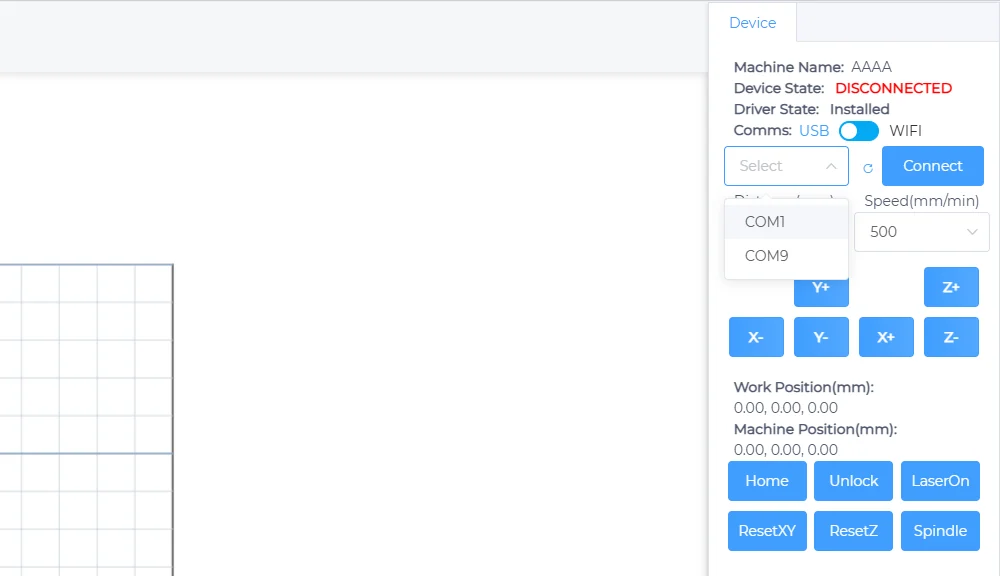
Task: Click the Work Position coordinates value
Action: pos(786,408)
